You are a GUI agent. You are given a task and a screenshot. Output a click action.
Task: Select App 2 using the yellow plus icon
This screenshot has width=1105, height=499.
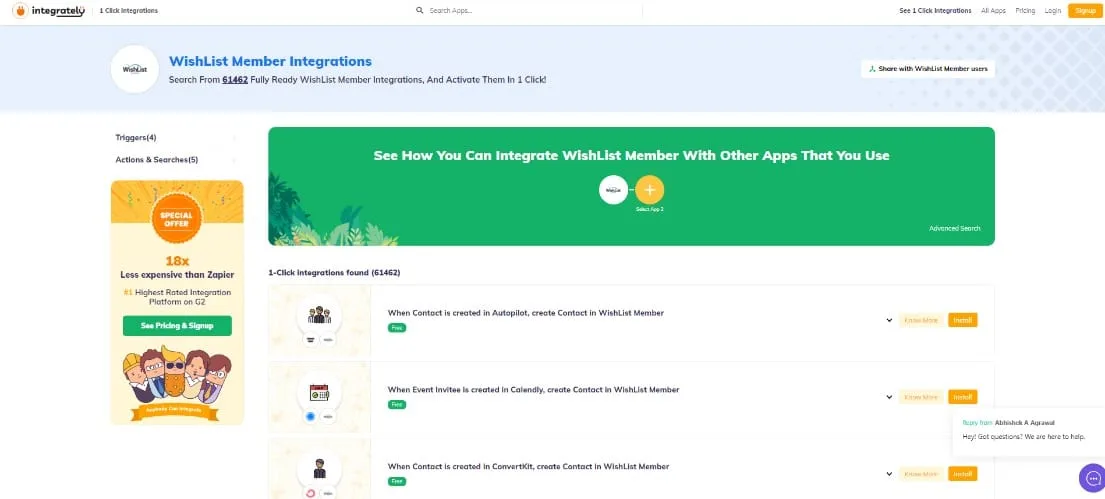click(x=649, y=190)
